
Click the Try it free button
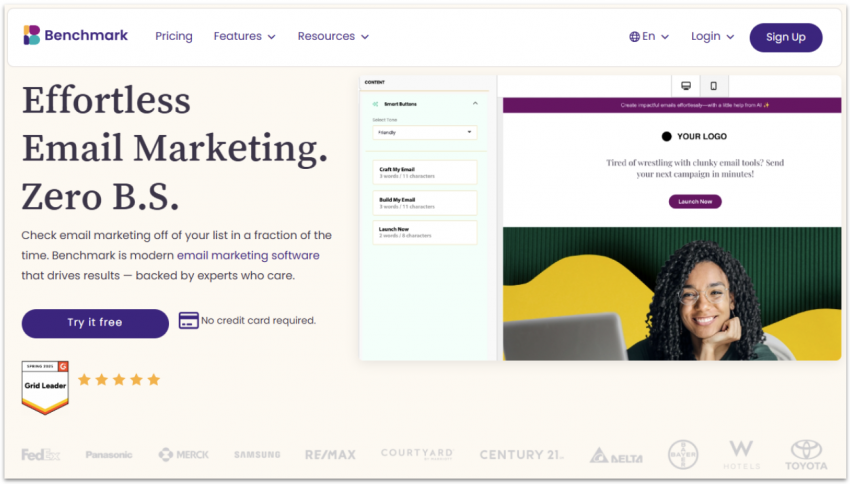point(95,323)
